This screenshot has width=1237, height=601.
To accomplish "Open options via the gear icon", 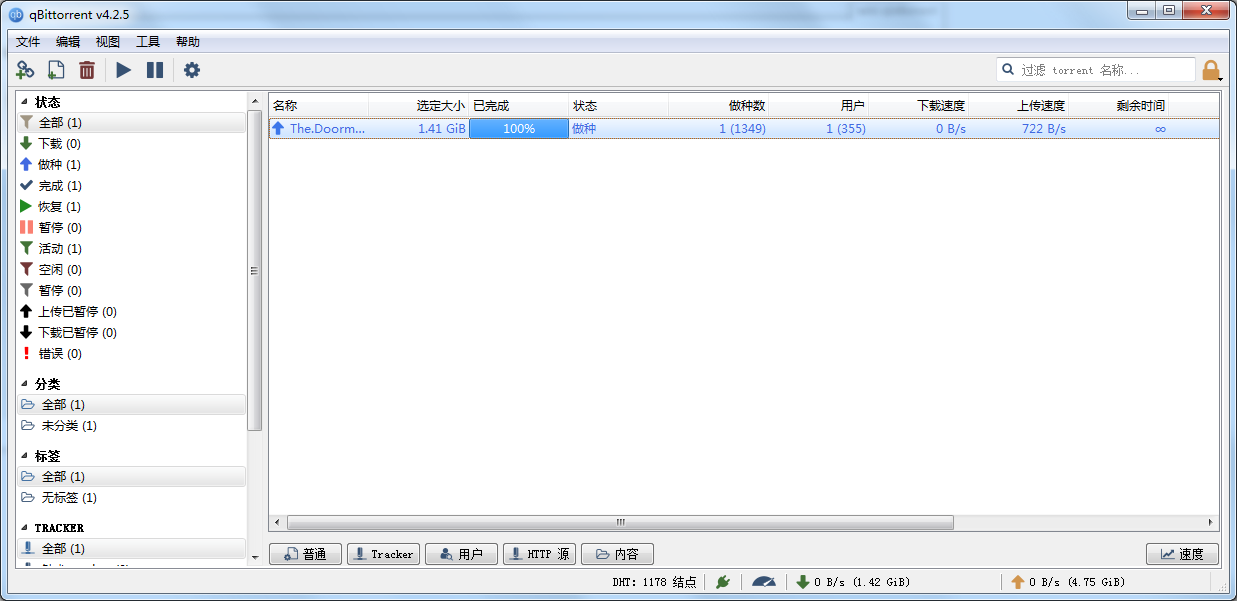I will click(192, 70).
